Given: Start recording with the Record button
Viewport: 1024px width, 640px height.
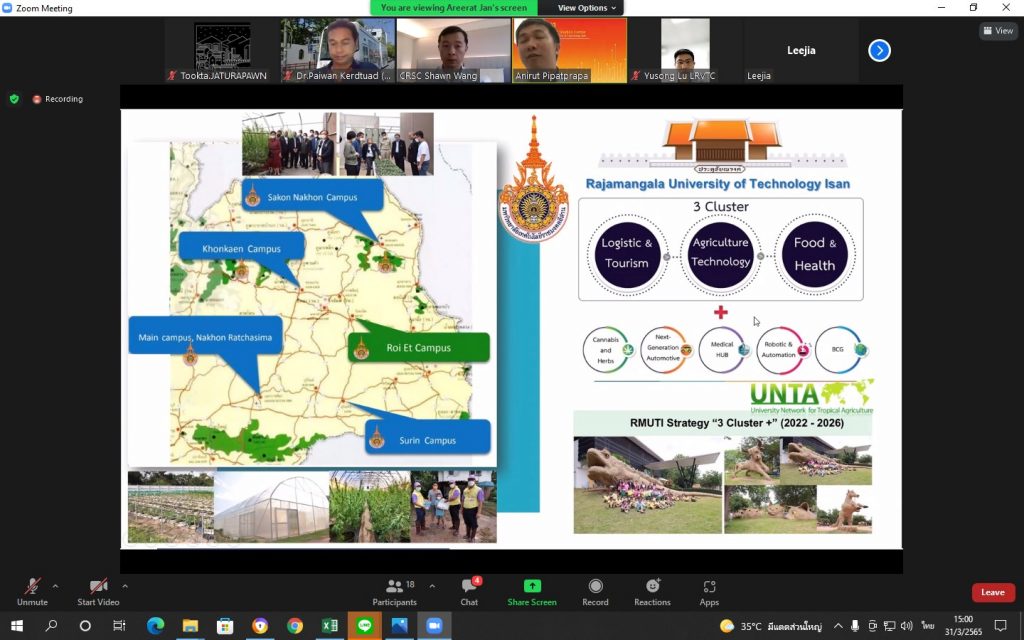Looking at the screenshot, I should [595, 591].
